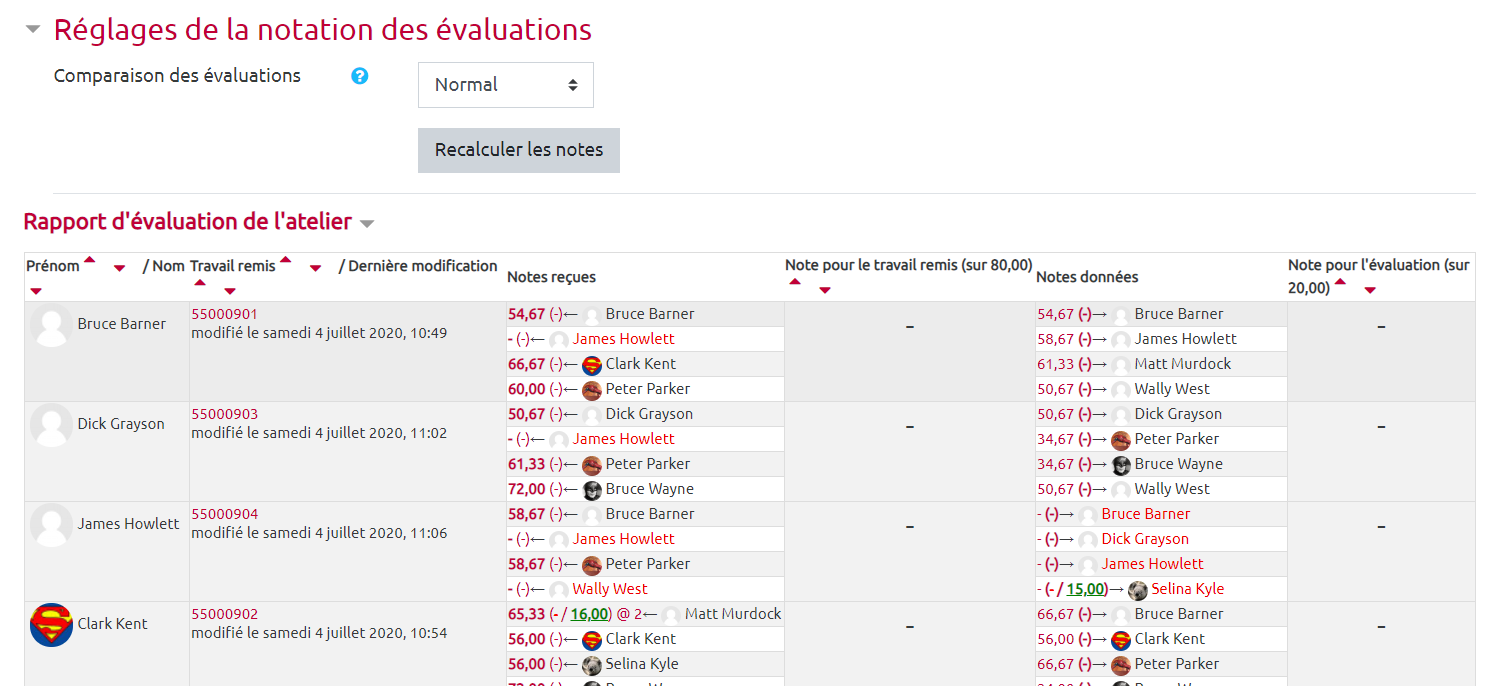Open submission 55000901 by Bruce Barner
The width and height of the screenshot is (1490, 686).
(224, 314)
